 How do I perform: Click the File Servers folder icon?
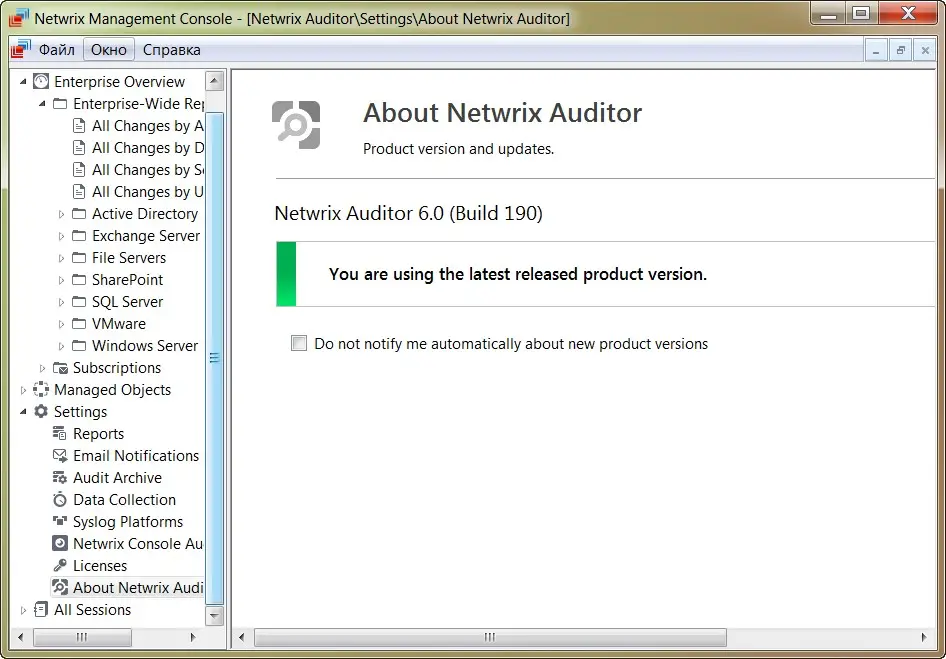pos(79,258)
